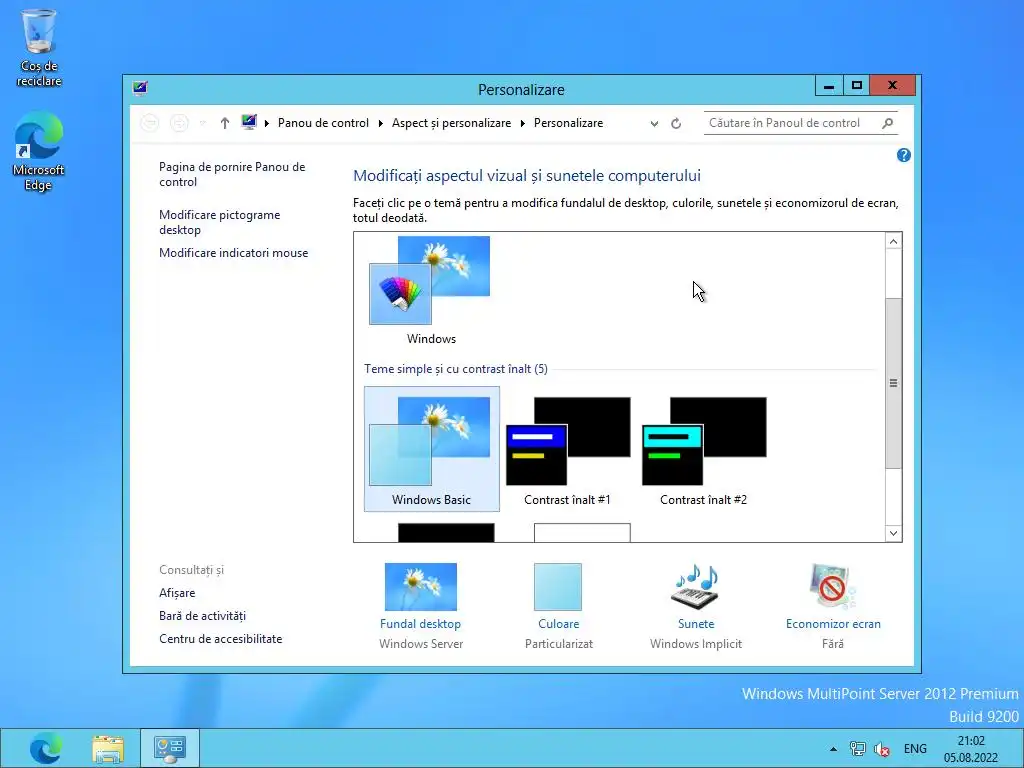Screen dimensions: 1024x768
Task: Open the Afișare link
Action: point(177,593)
